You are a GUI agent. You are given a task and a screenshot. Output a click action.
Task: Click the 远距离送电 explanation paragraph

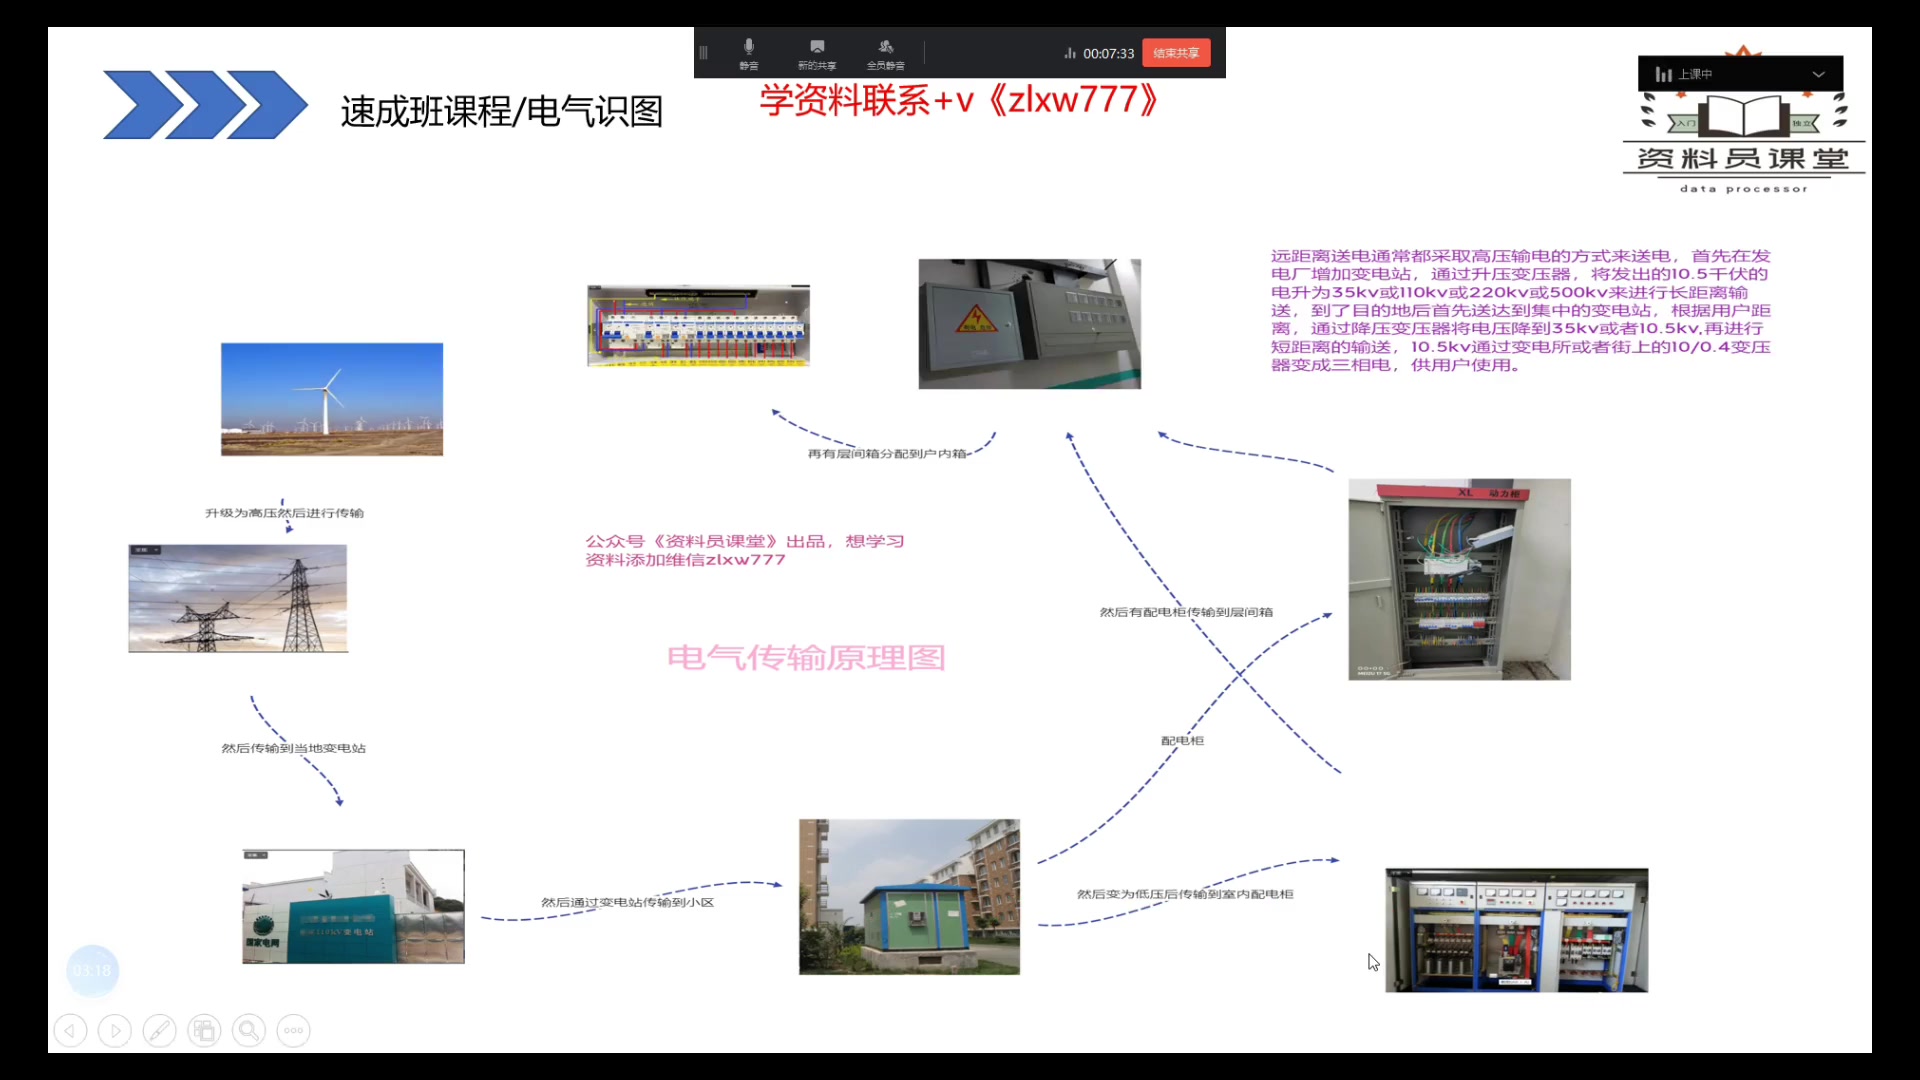(x=1520, y=310)
